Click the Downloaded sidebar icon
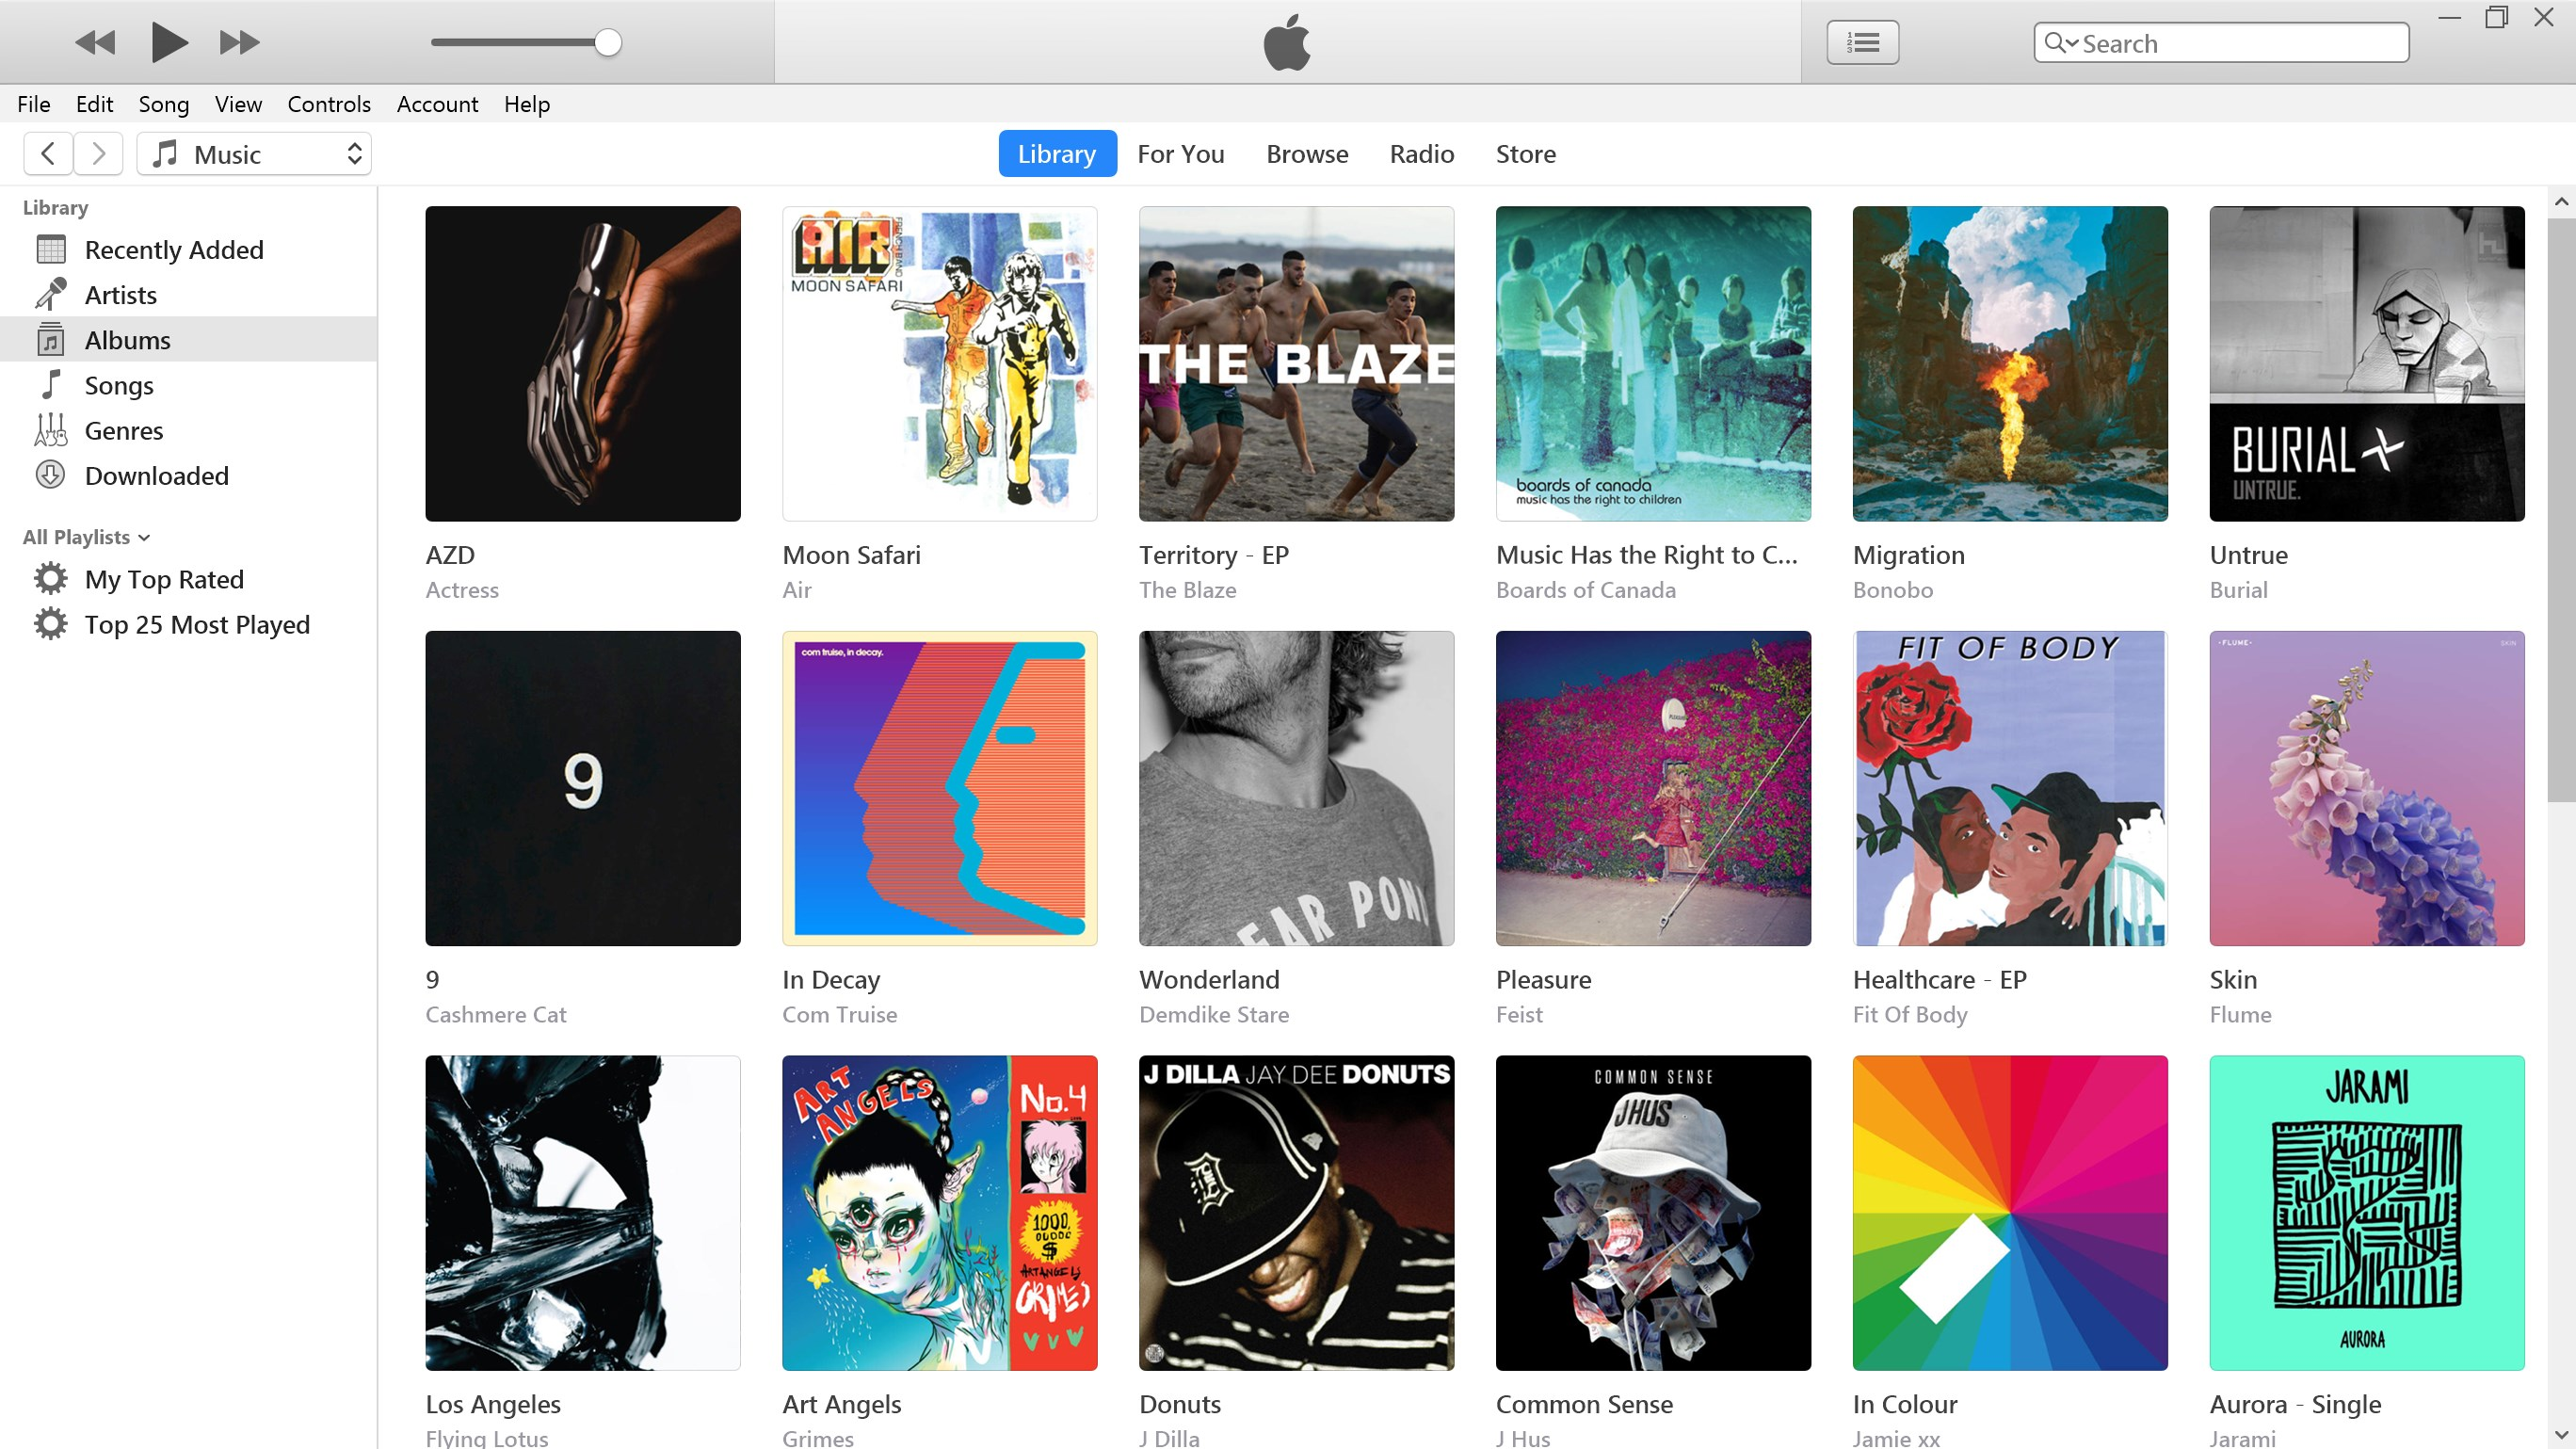 point(50,475)
